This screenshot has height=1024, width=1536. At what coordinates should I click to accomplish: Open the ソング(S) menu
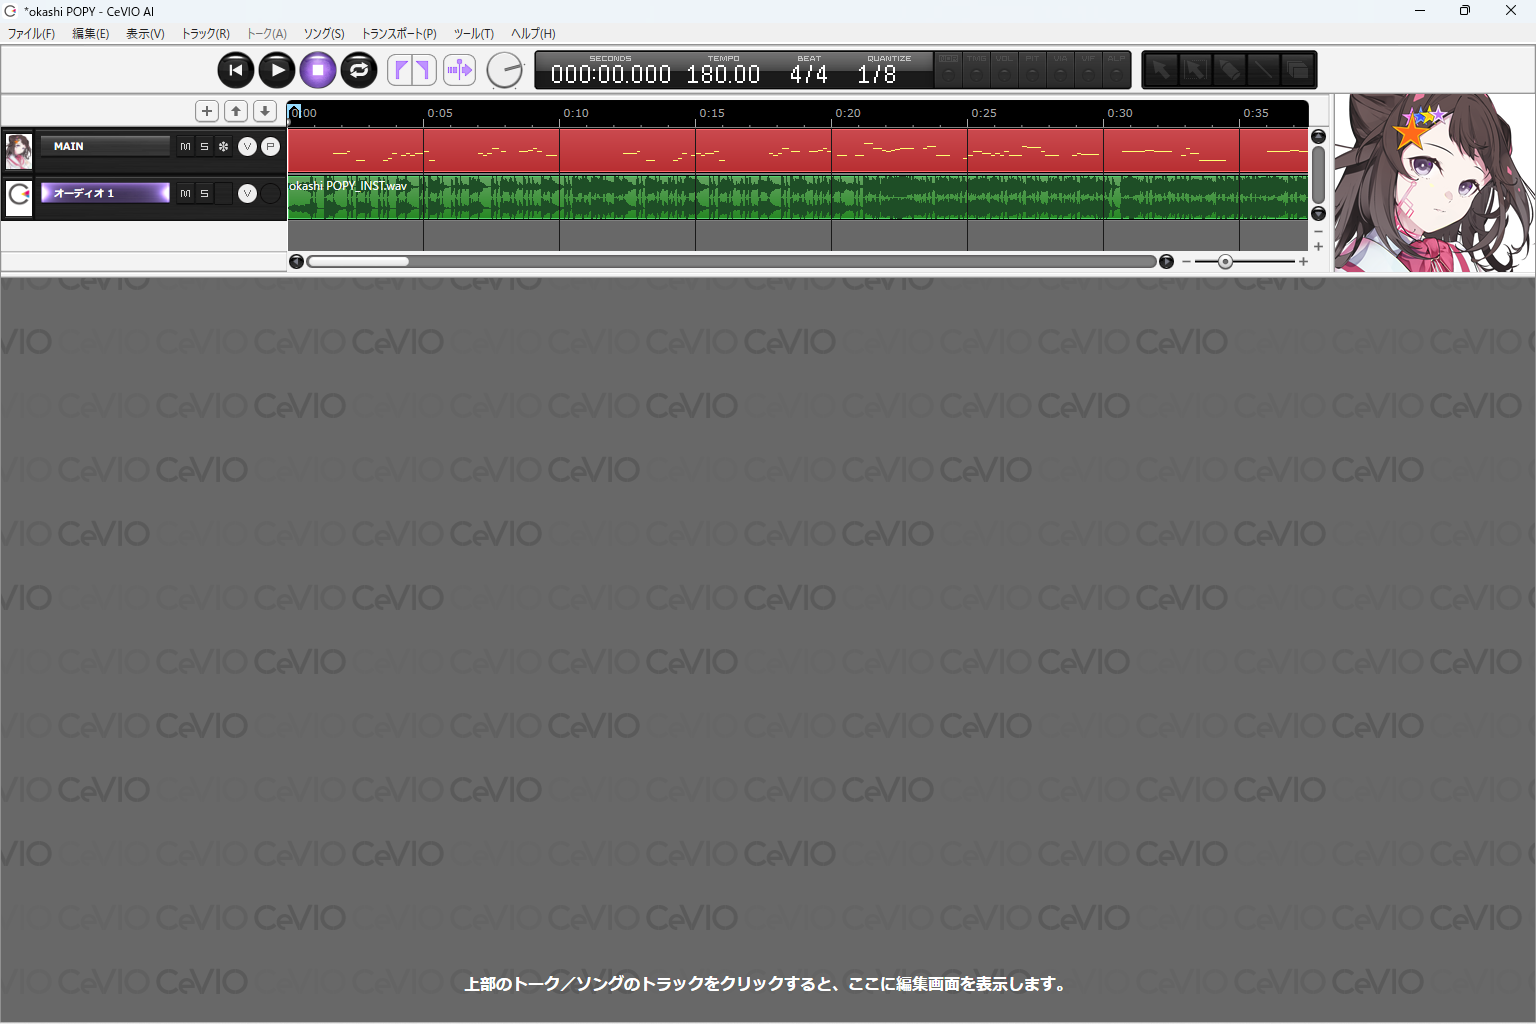324,34
